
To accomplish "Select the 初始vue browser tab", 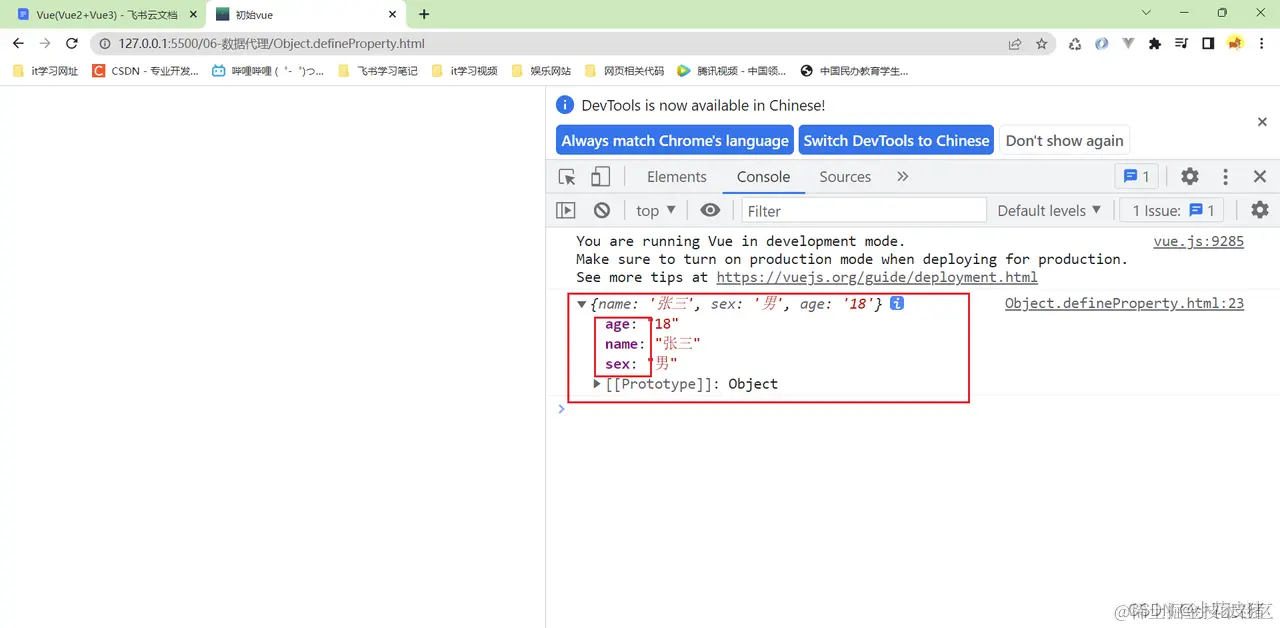I will point(306,15).
